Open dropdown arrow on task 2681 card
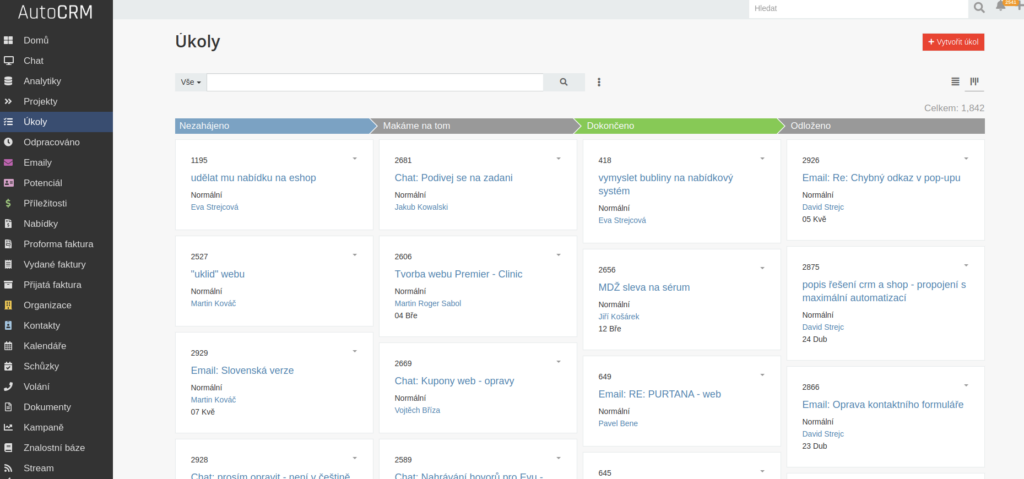The height and width of the screenshot is (479, 1024). tap(558, 159)
